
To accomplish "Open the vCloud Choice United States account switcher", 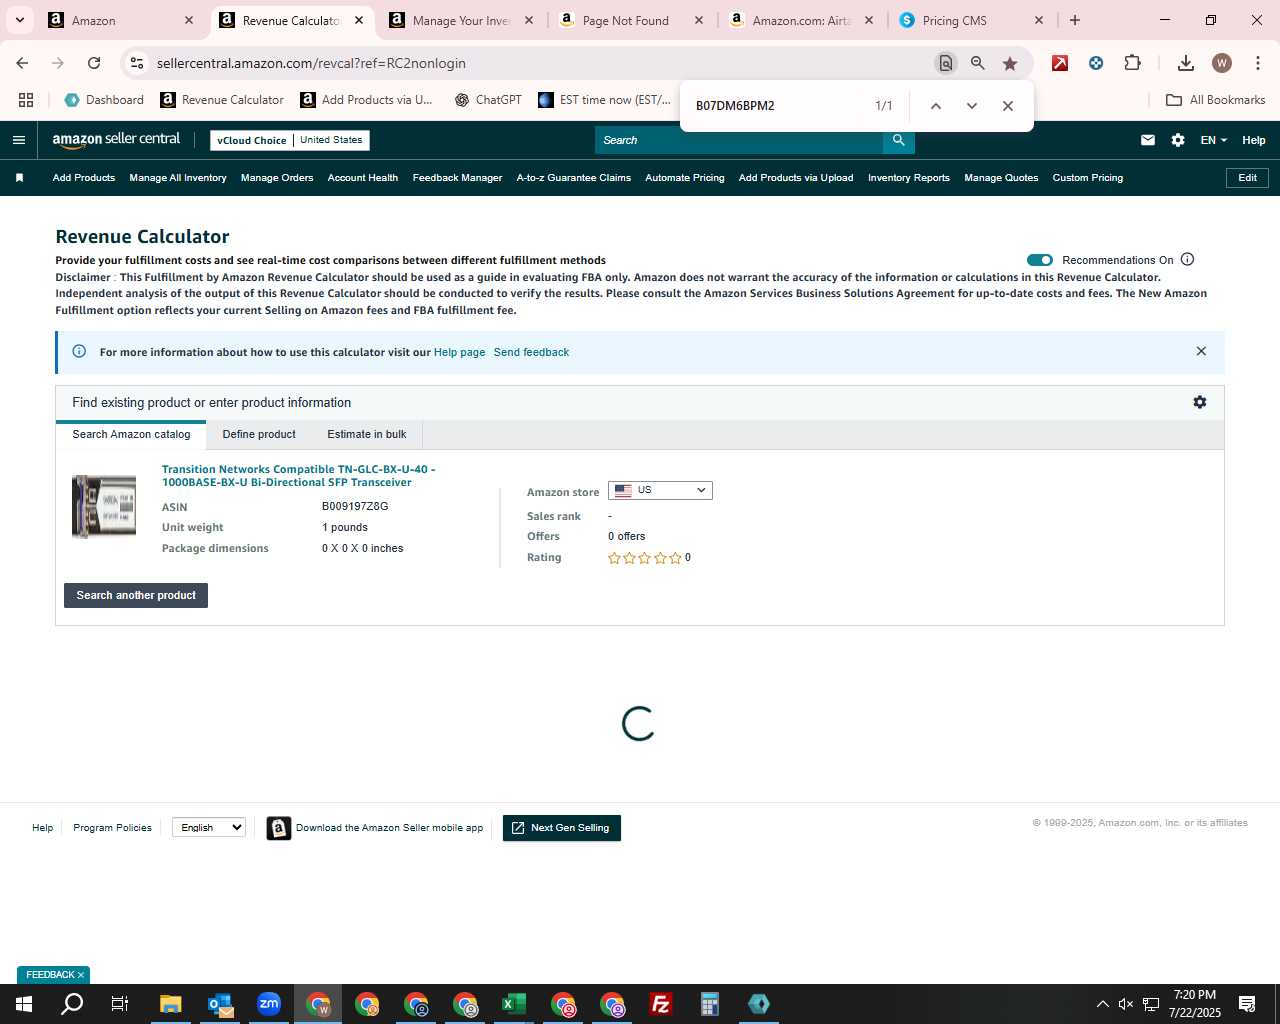I will [290, 140].
